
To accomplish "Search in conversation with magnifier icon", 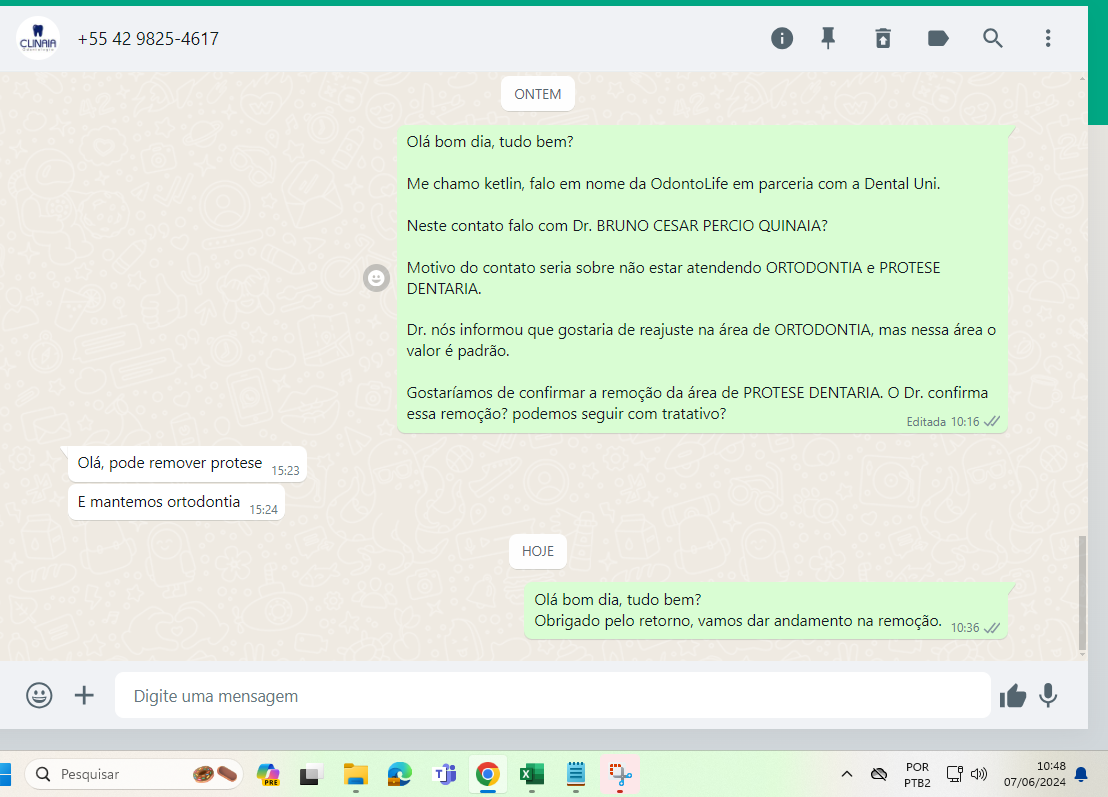I will [993, 38].
